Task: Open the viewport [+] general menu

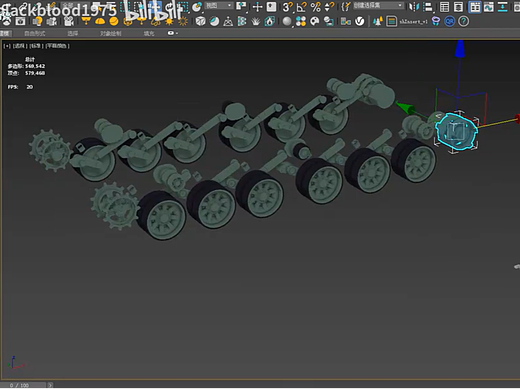Action: click(7, 46)
